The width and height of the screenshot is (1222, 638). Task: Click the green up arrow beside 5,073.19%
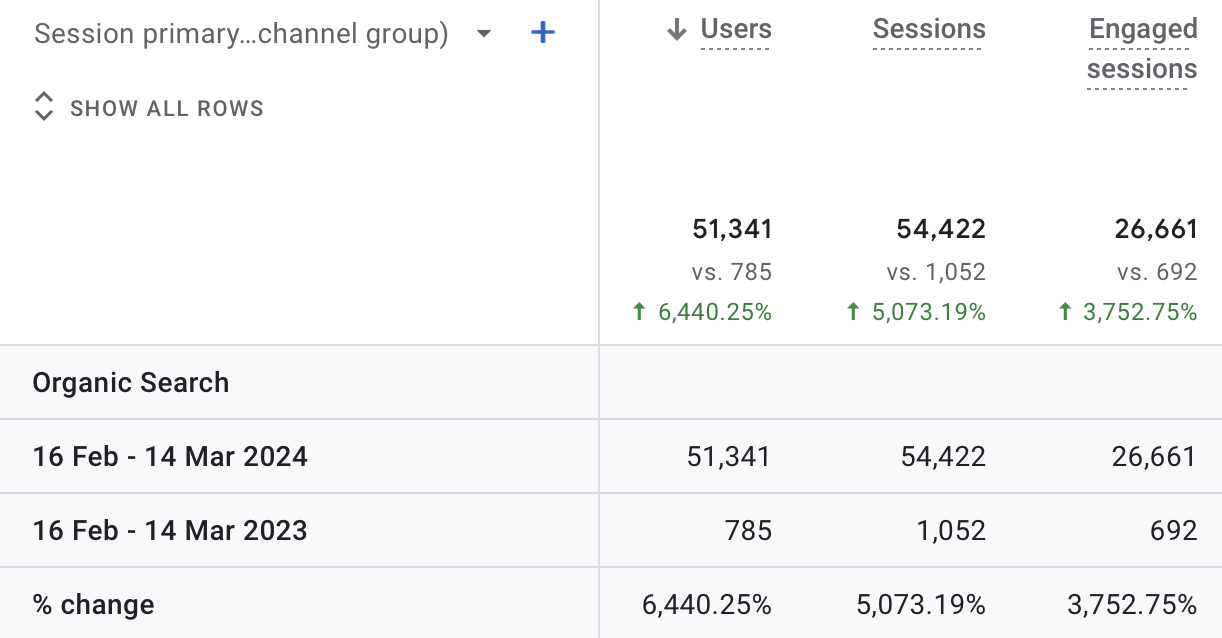[853, 312]
